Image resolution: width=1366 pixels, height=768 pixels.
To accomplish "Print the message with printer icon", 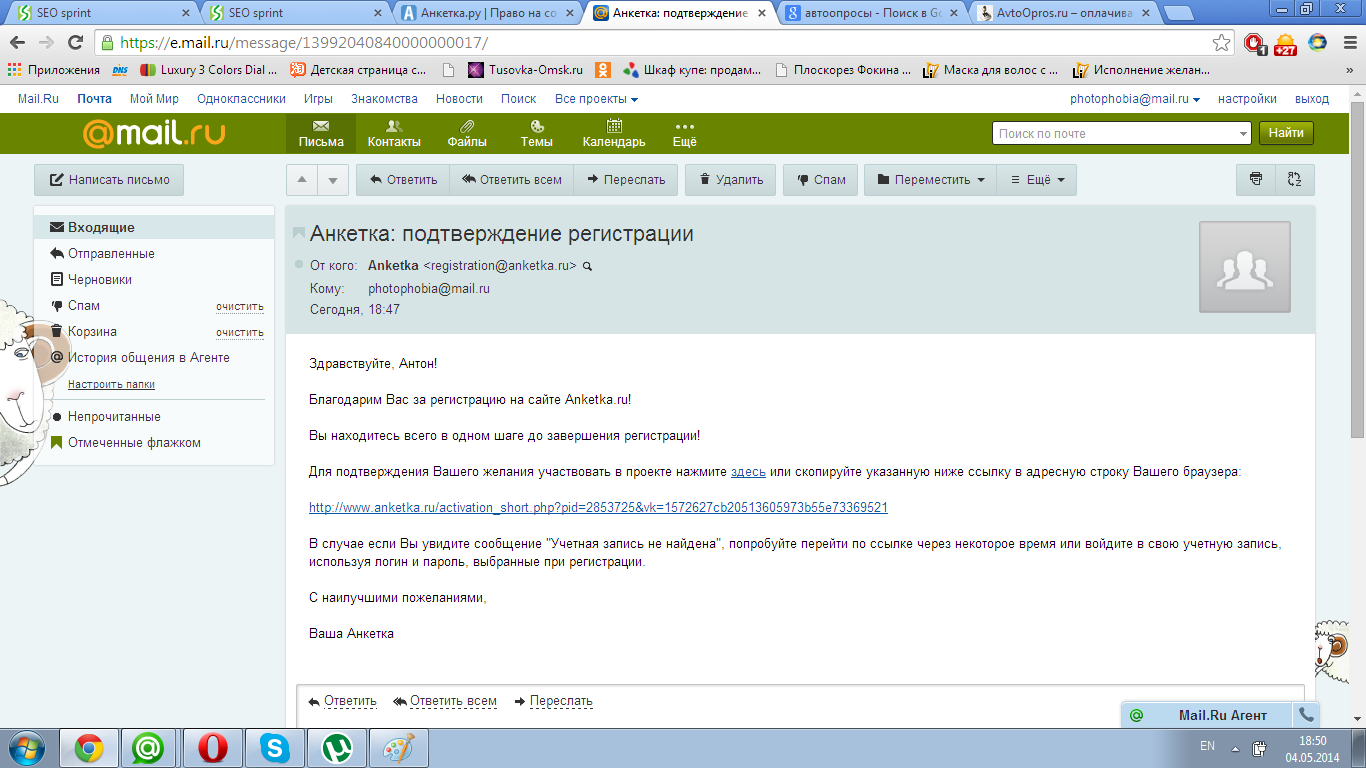I will click(1256, 180).
